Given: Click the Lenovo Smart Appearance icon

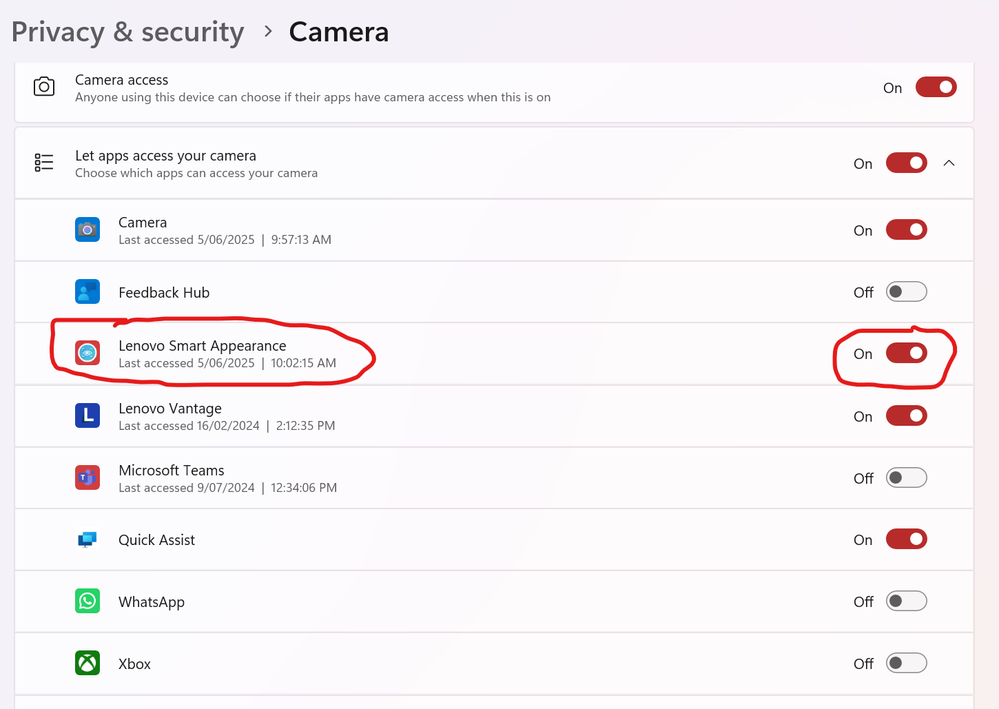Looking at the screenshot, I should tap(87, 353).
